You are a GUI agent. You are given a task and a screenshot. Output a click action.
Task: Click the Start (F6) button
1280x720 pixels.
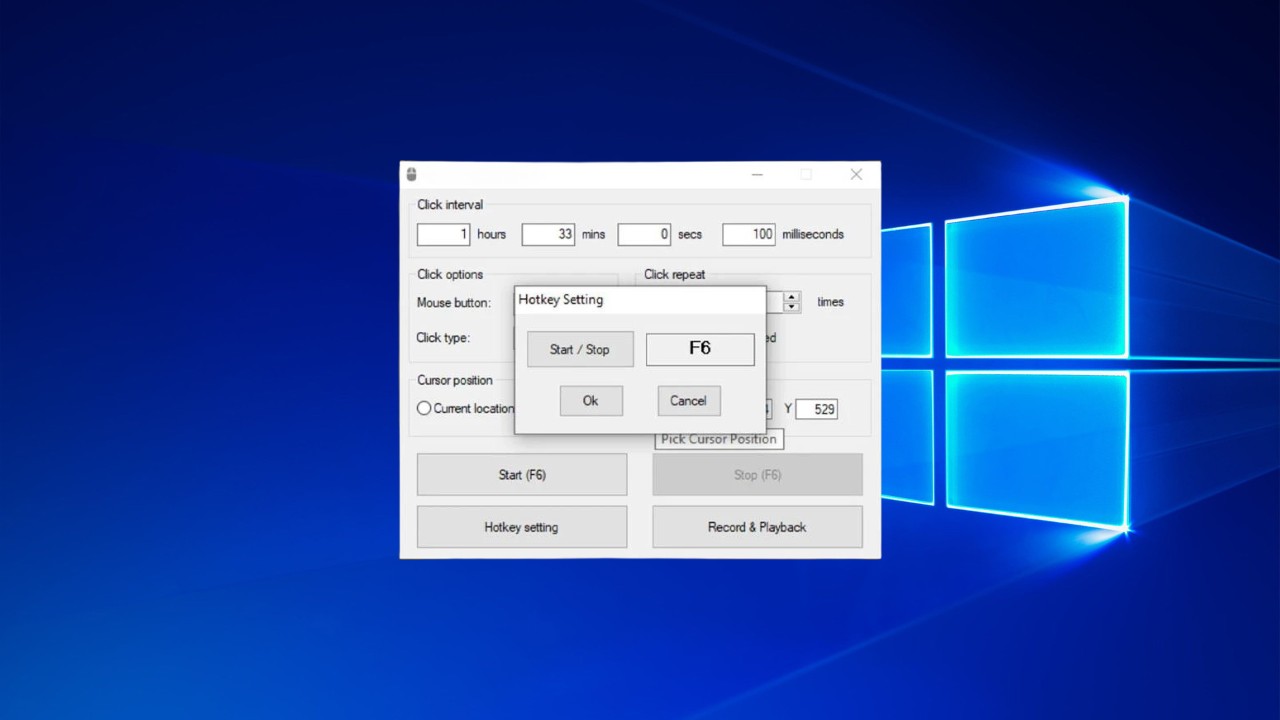[x=522, y=475]
